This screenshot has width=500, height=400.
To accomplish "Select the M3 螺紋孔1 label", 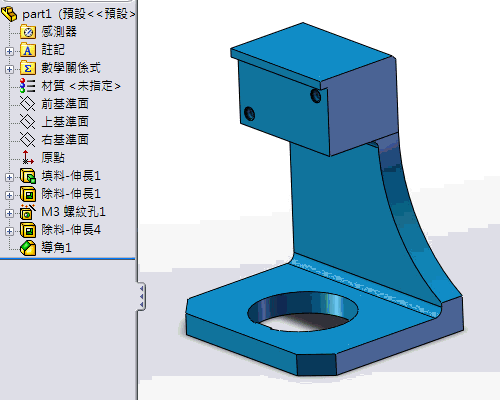I will [73, 212].
